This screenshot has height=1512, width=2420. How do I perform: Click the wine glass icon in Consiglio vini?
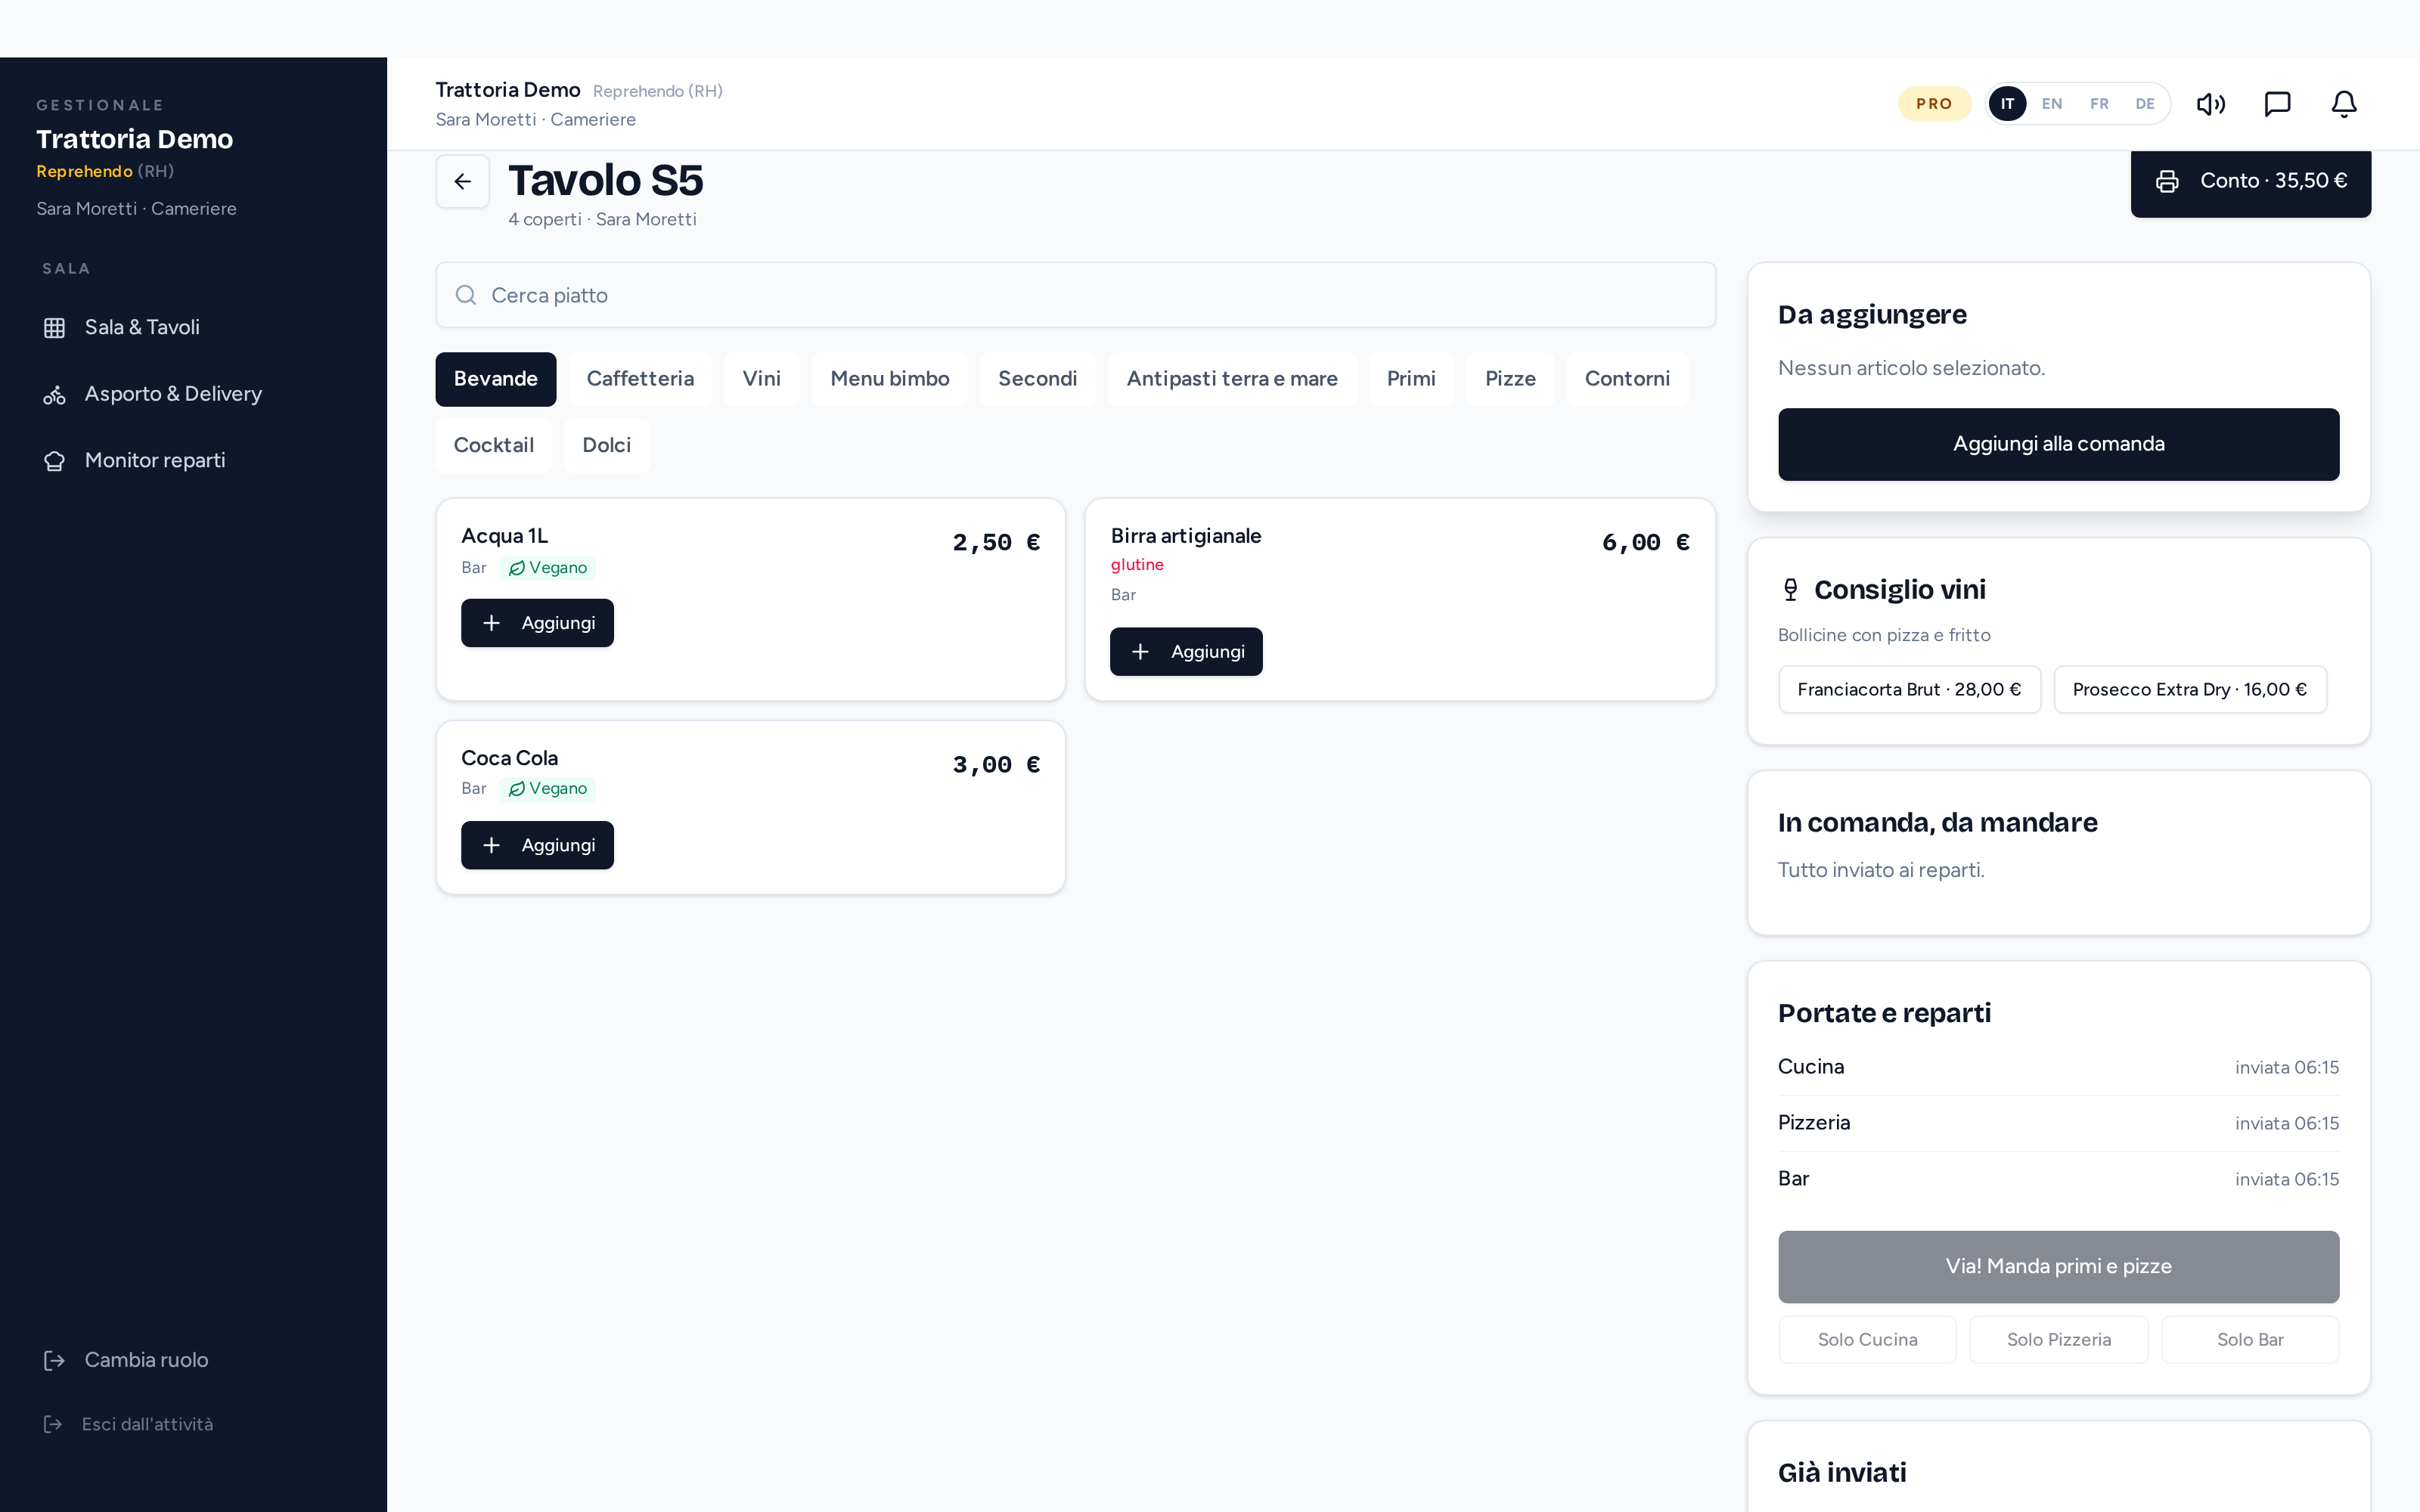coord(1790,590)
